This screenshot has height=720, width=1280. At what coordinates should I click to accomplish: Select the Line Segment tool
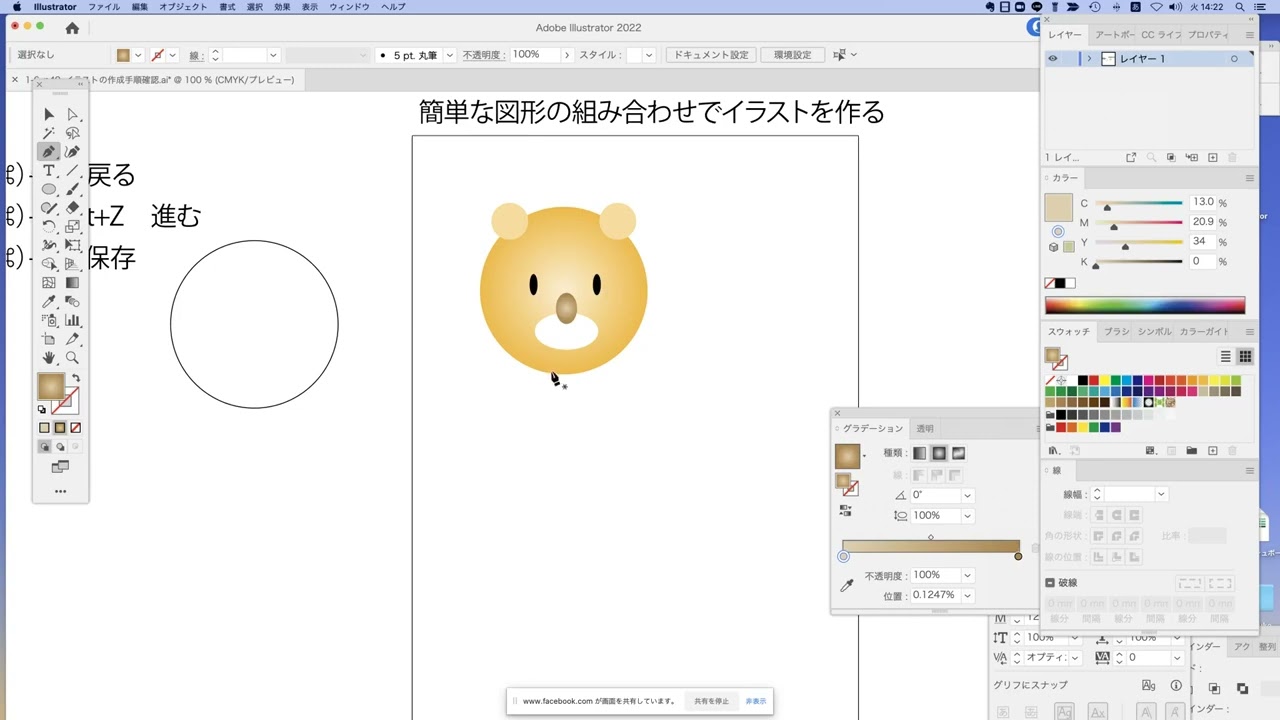pos(72,171)
